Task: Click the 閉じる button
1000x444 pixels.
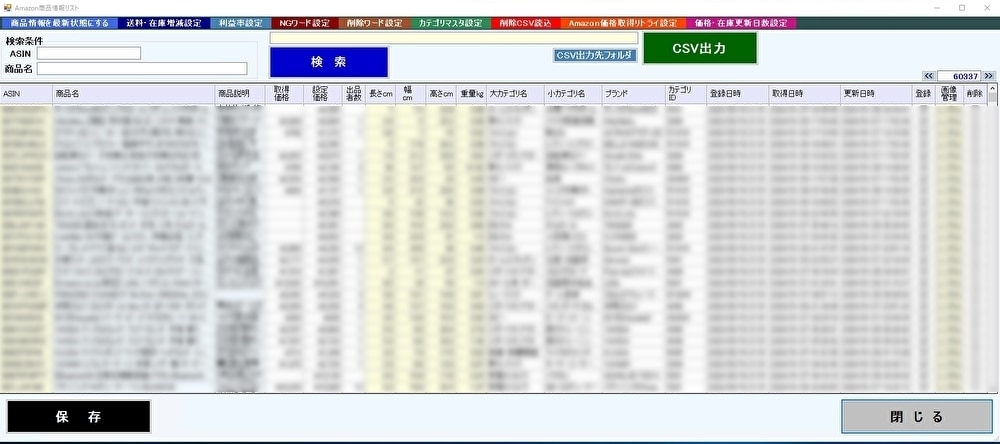Action: (916, 417)
